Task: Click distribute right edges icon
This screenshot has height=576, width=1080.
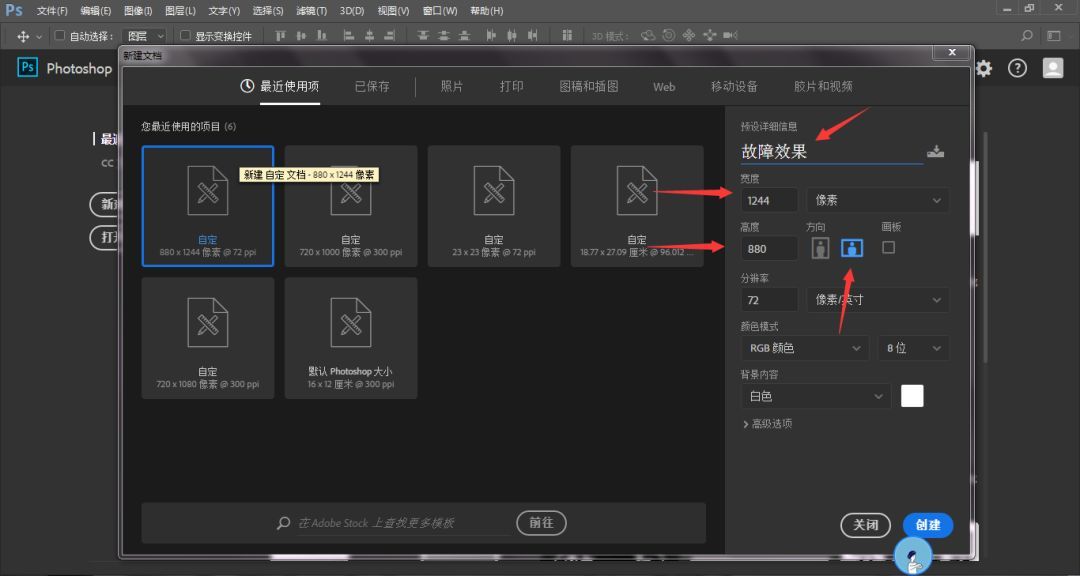Action: click(x=532, y=36)
